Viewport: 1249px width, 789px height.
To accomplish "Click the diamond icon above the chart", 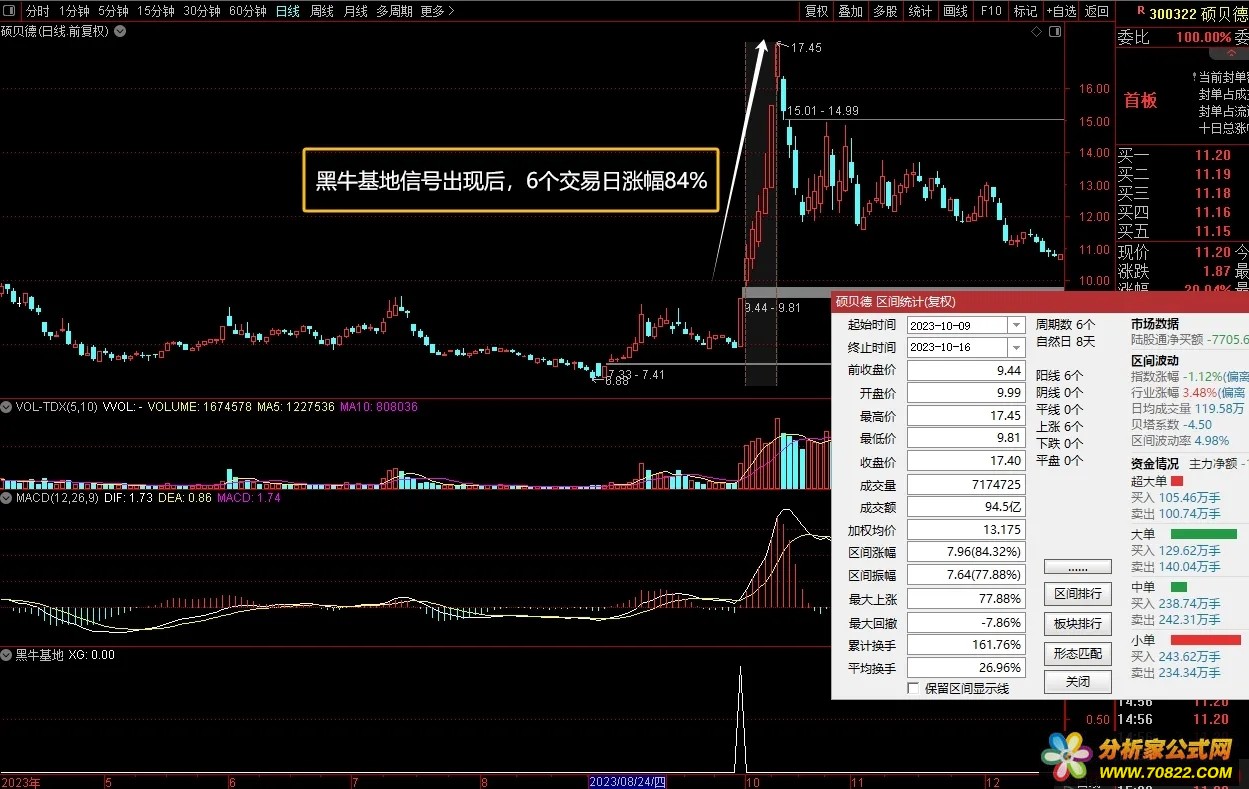I will click(1037, 32).
